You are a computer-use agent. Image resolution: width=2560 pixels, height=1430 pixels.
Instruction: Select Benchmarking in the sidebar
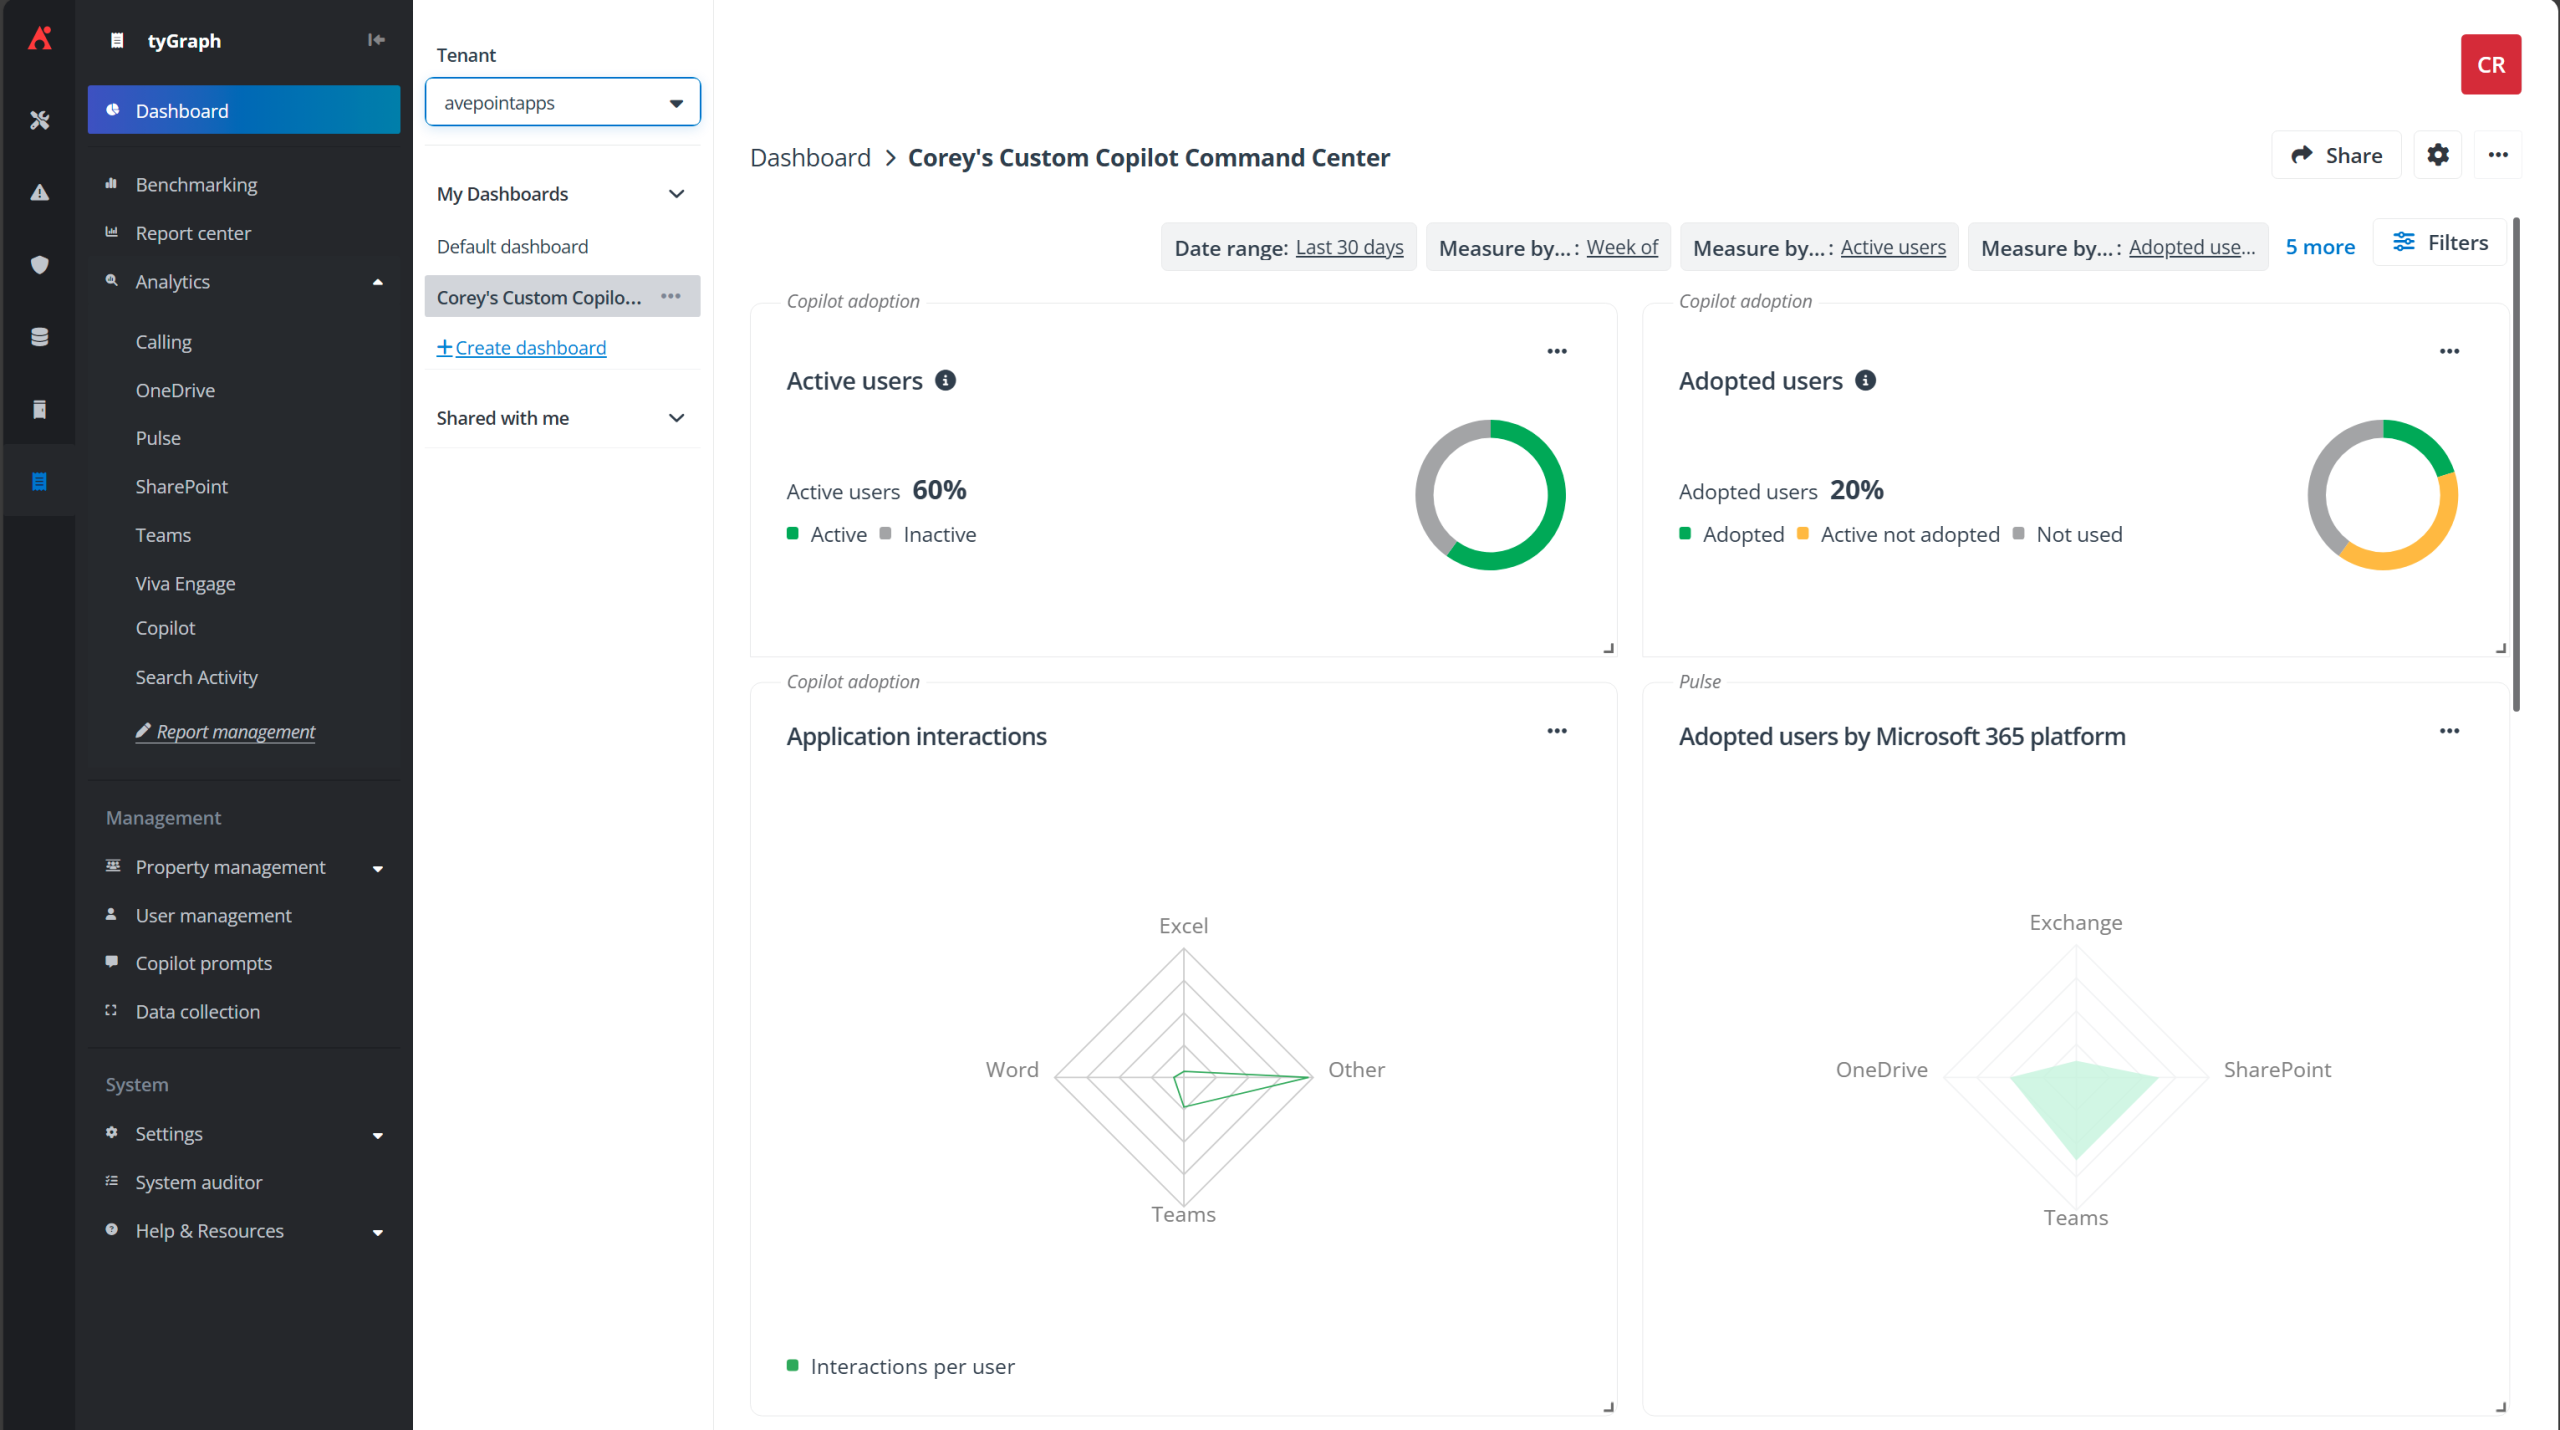pyautogui.click(x=196, y=185)
